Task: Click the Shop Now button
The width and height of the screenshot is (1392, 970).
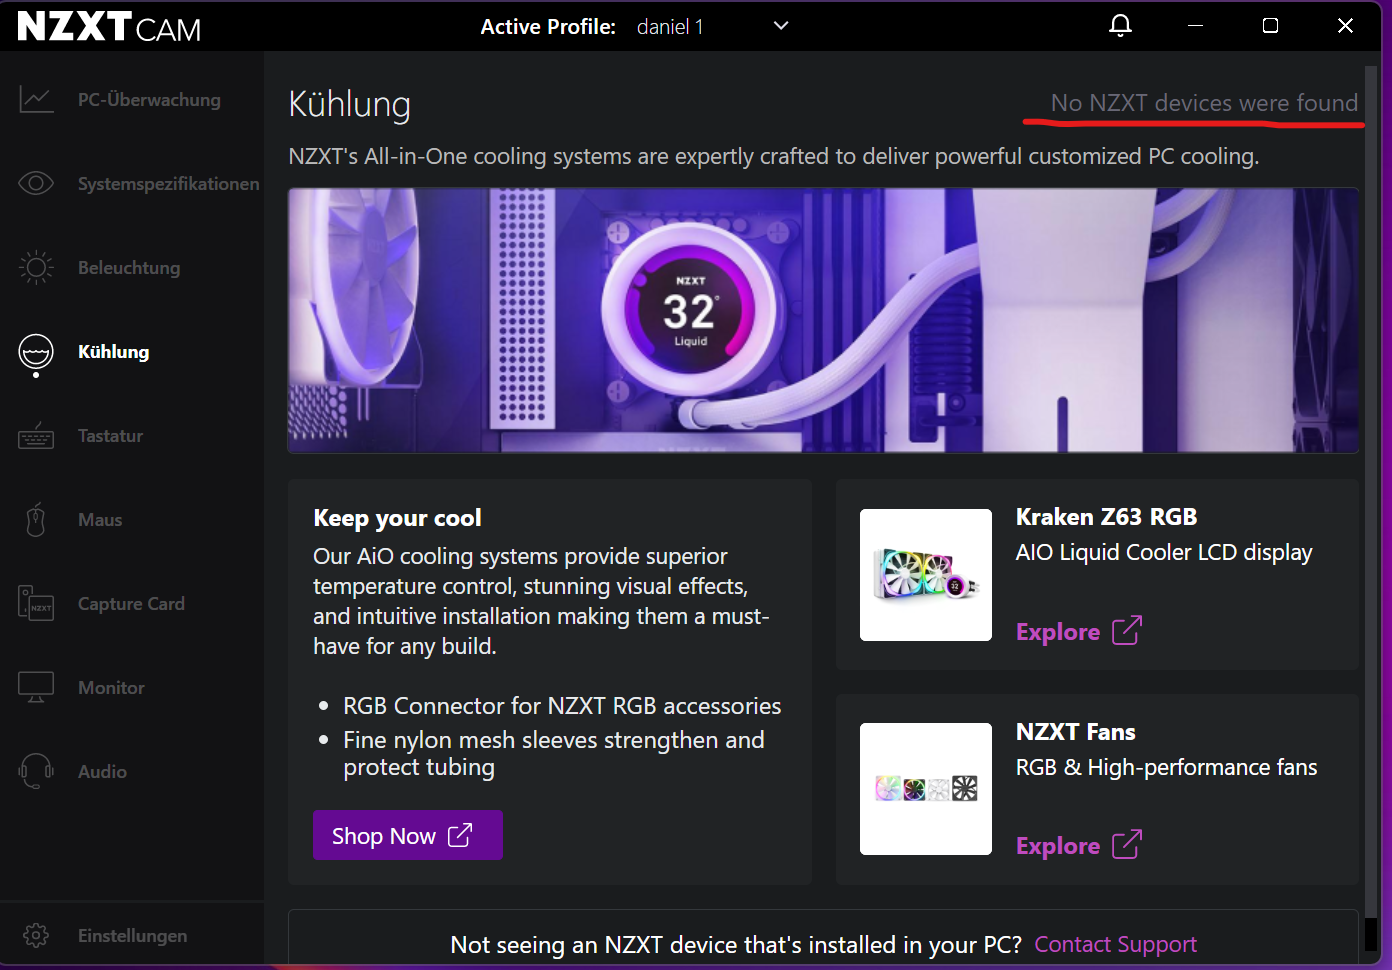Action: (x=407, y=835)
